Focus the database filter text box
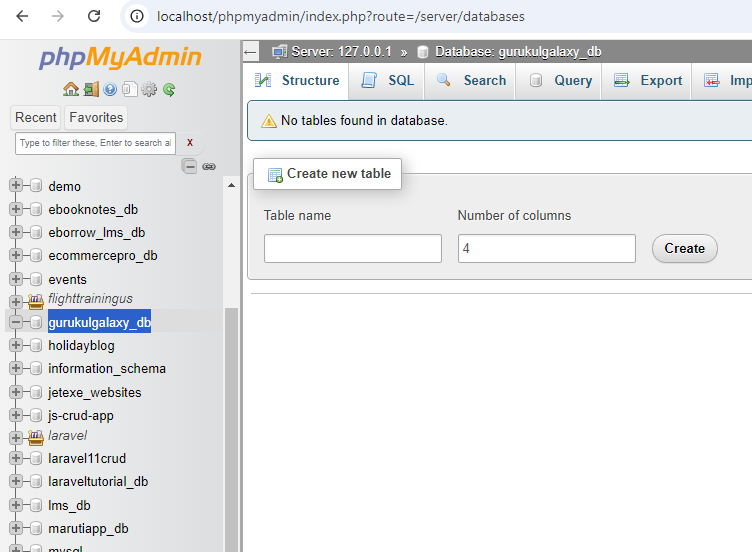The image size is (752, 552). pyautogui.click(x=95, y=143)
